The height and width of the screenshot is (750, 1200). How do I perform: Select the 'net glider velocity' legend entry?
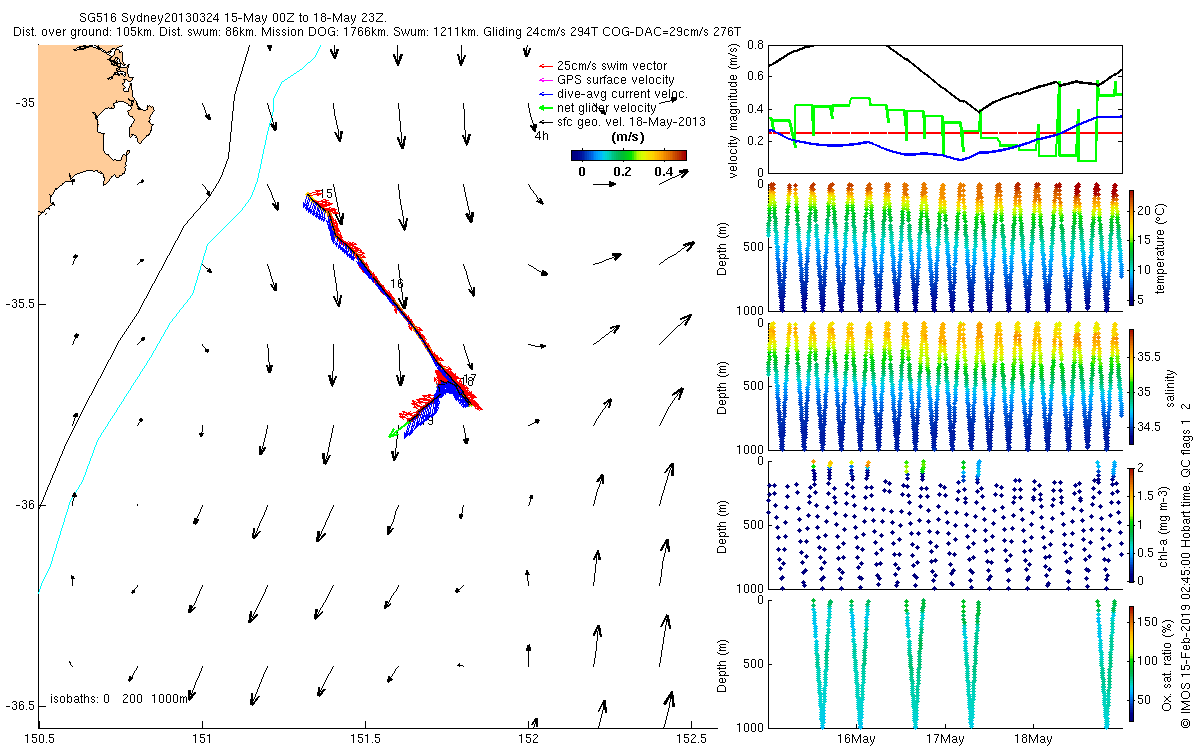(607, 107)
